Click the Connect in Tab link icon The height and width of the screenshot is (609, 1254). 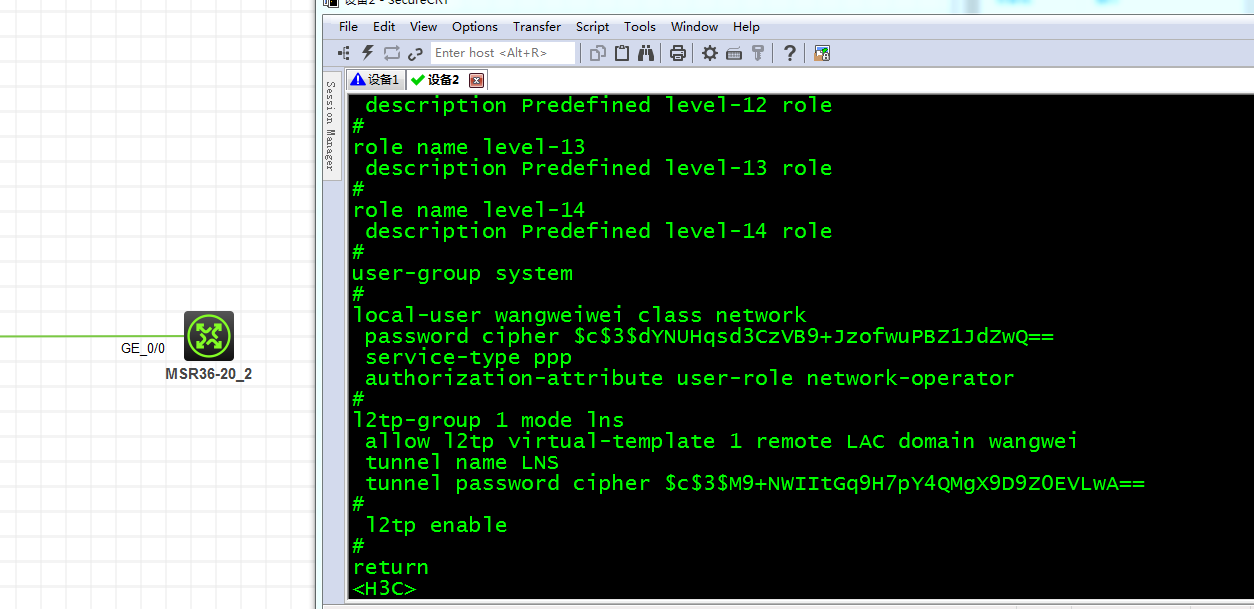(415, 53)
